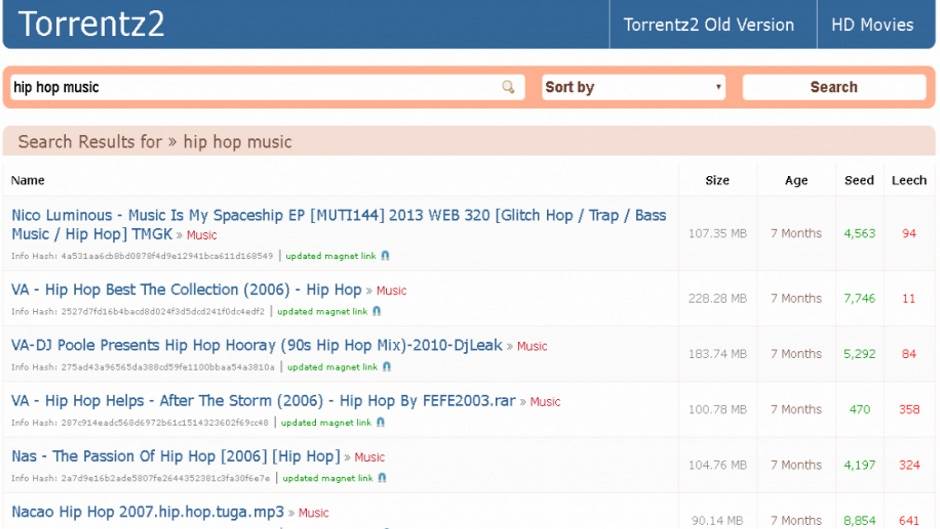940x529 pixels.
Task: Click Music category tag beside DJ Poole torrent
Action: tap(532, 346)
